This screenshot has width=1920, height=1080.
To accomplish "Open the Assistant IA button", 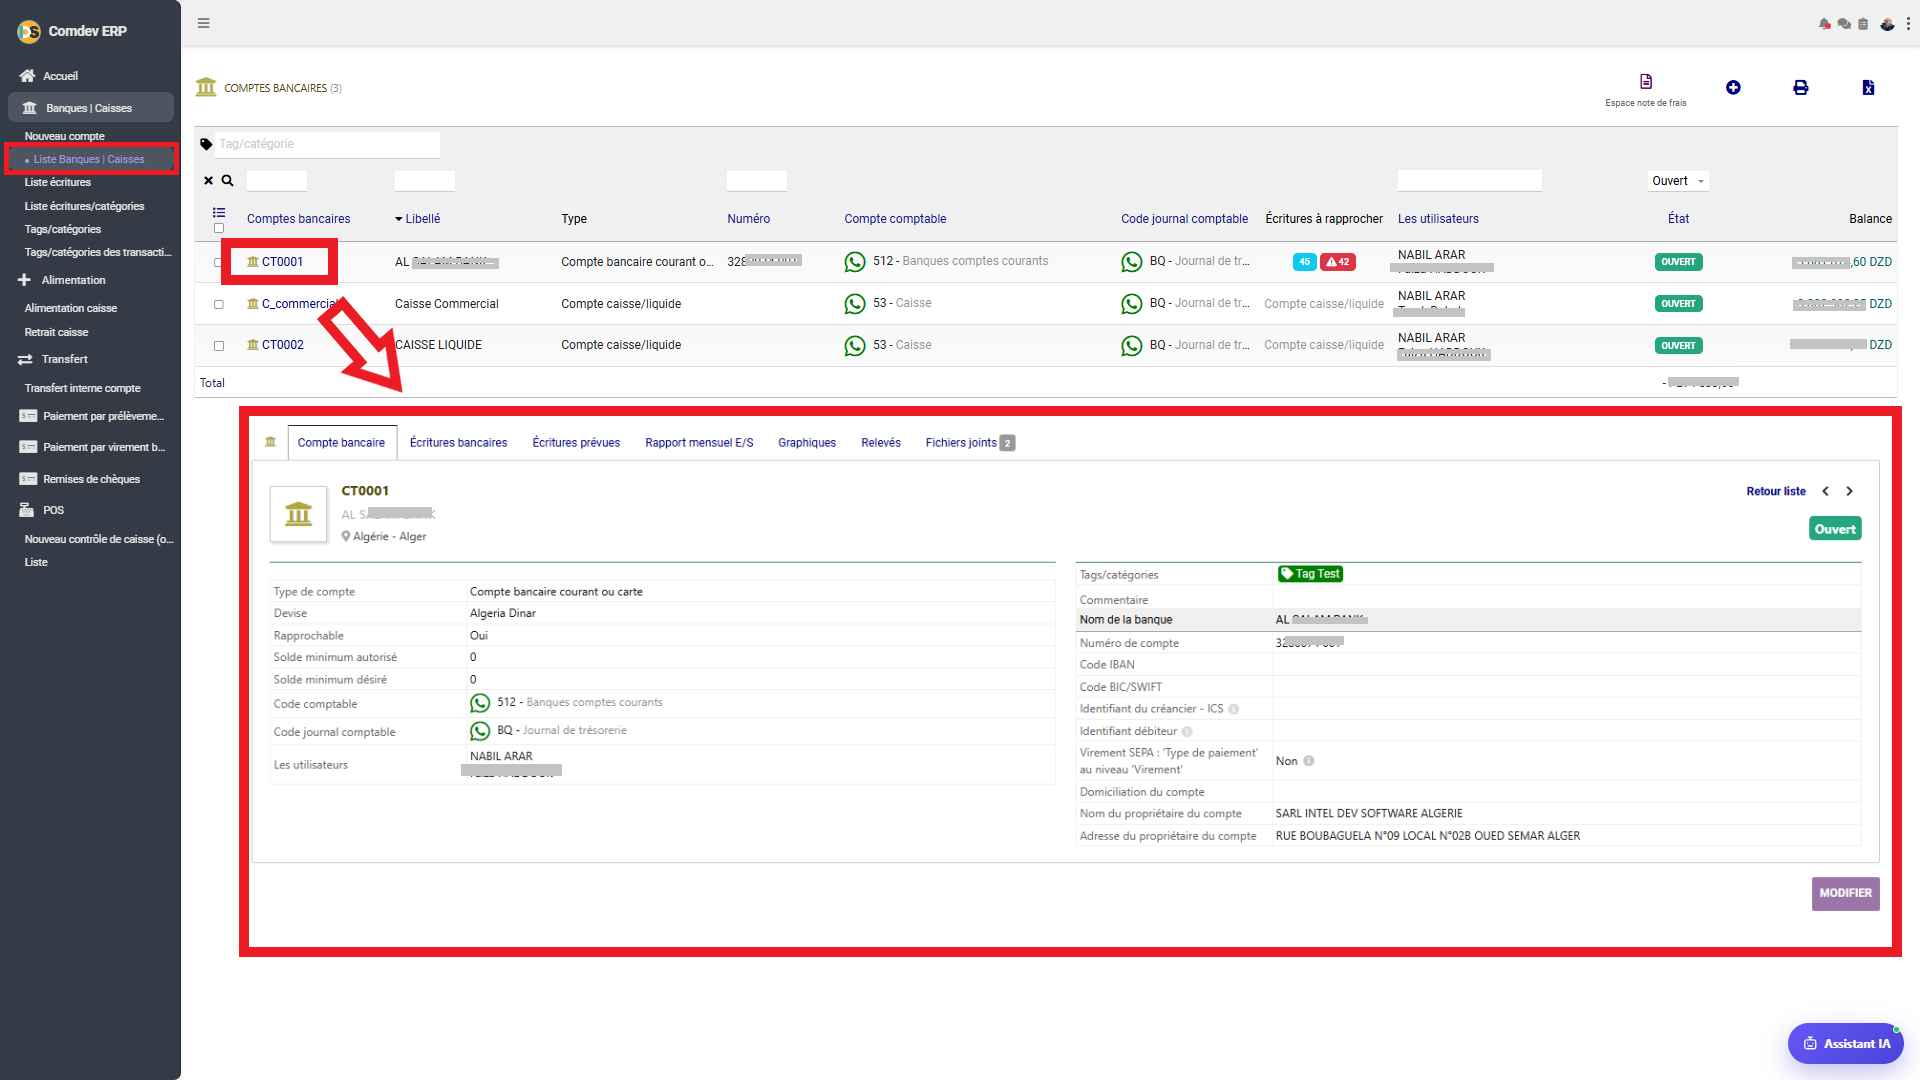I will coord(1846,1043).
